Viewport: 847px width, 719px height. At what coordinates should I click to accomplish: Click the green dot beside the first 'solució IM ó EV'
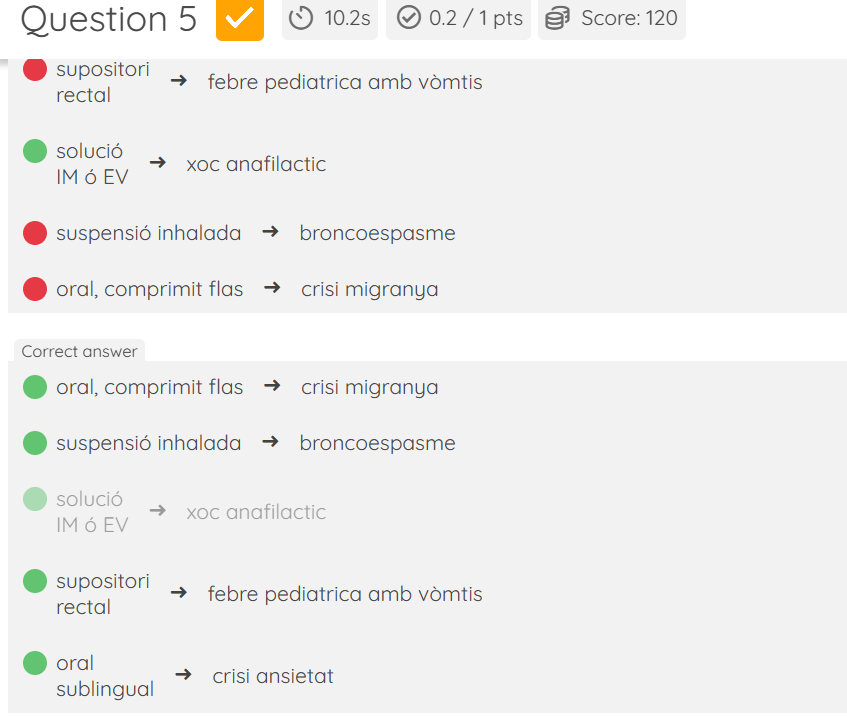click(35, 152)
